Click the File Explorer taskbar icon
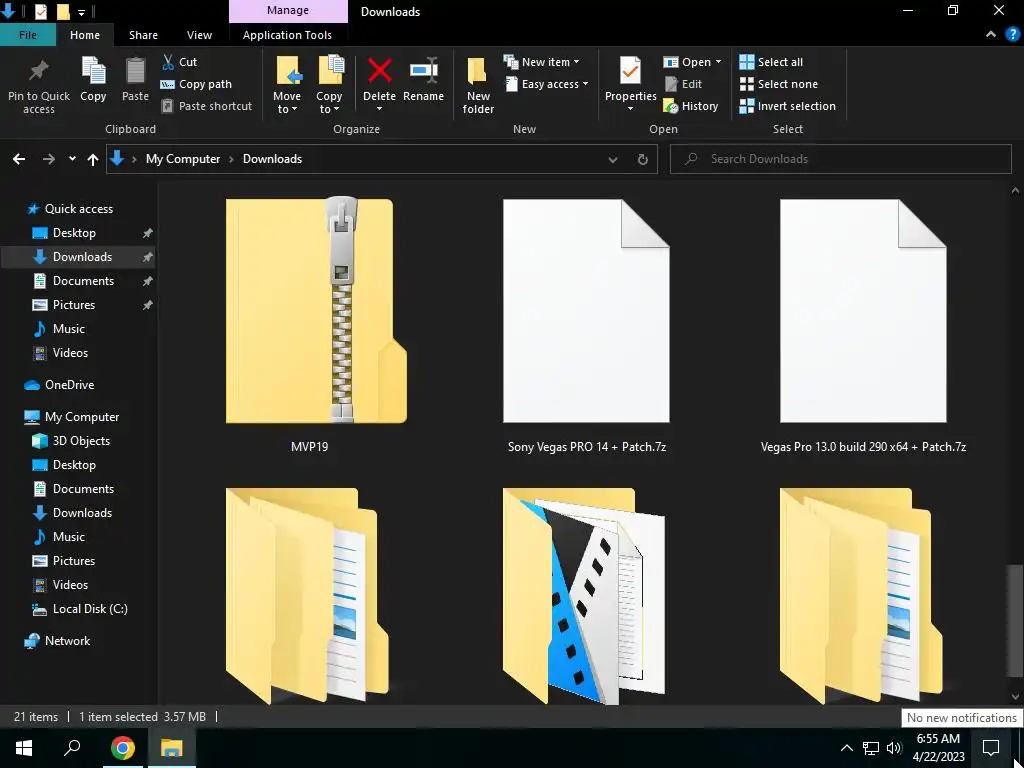Image resolution: width=1024 pixels, height=768 pixels. (x=171, y=748)
